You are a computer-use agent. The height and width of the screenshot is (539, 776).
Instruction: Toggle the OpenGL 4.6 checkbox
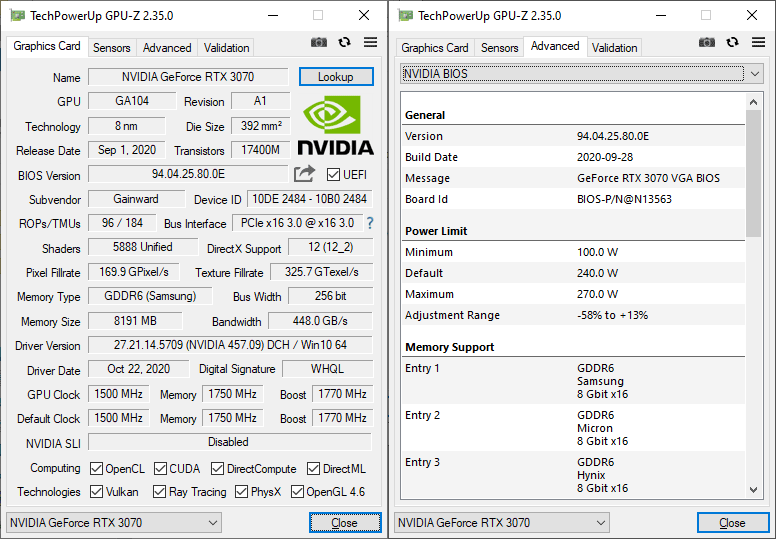297,491
